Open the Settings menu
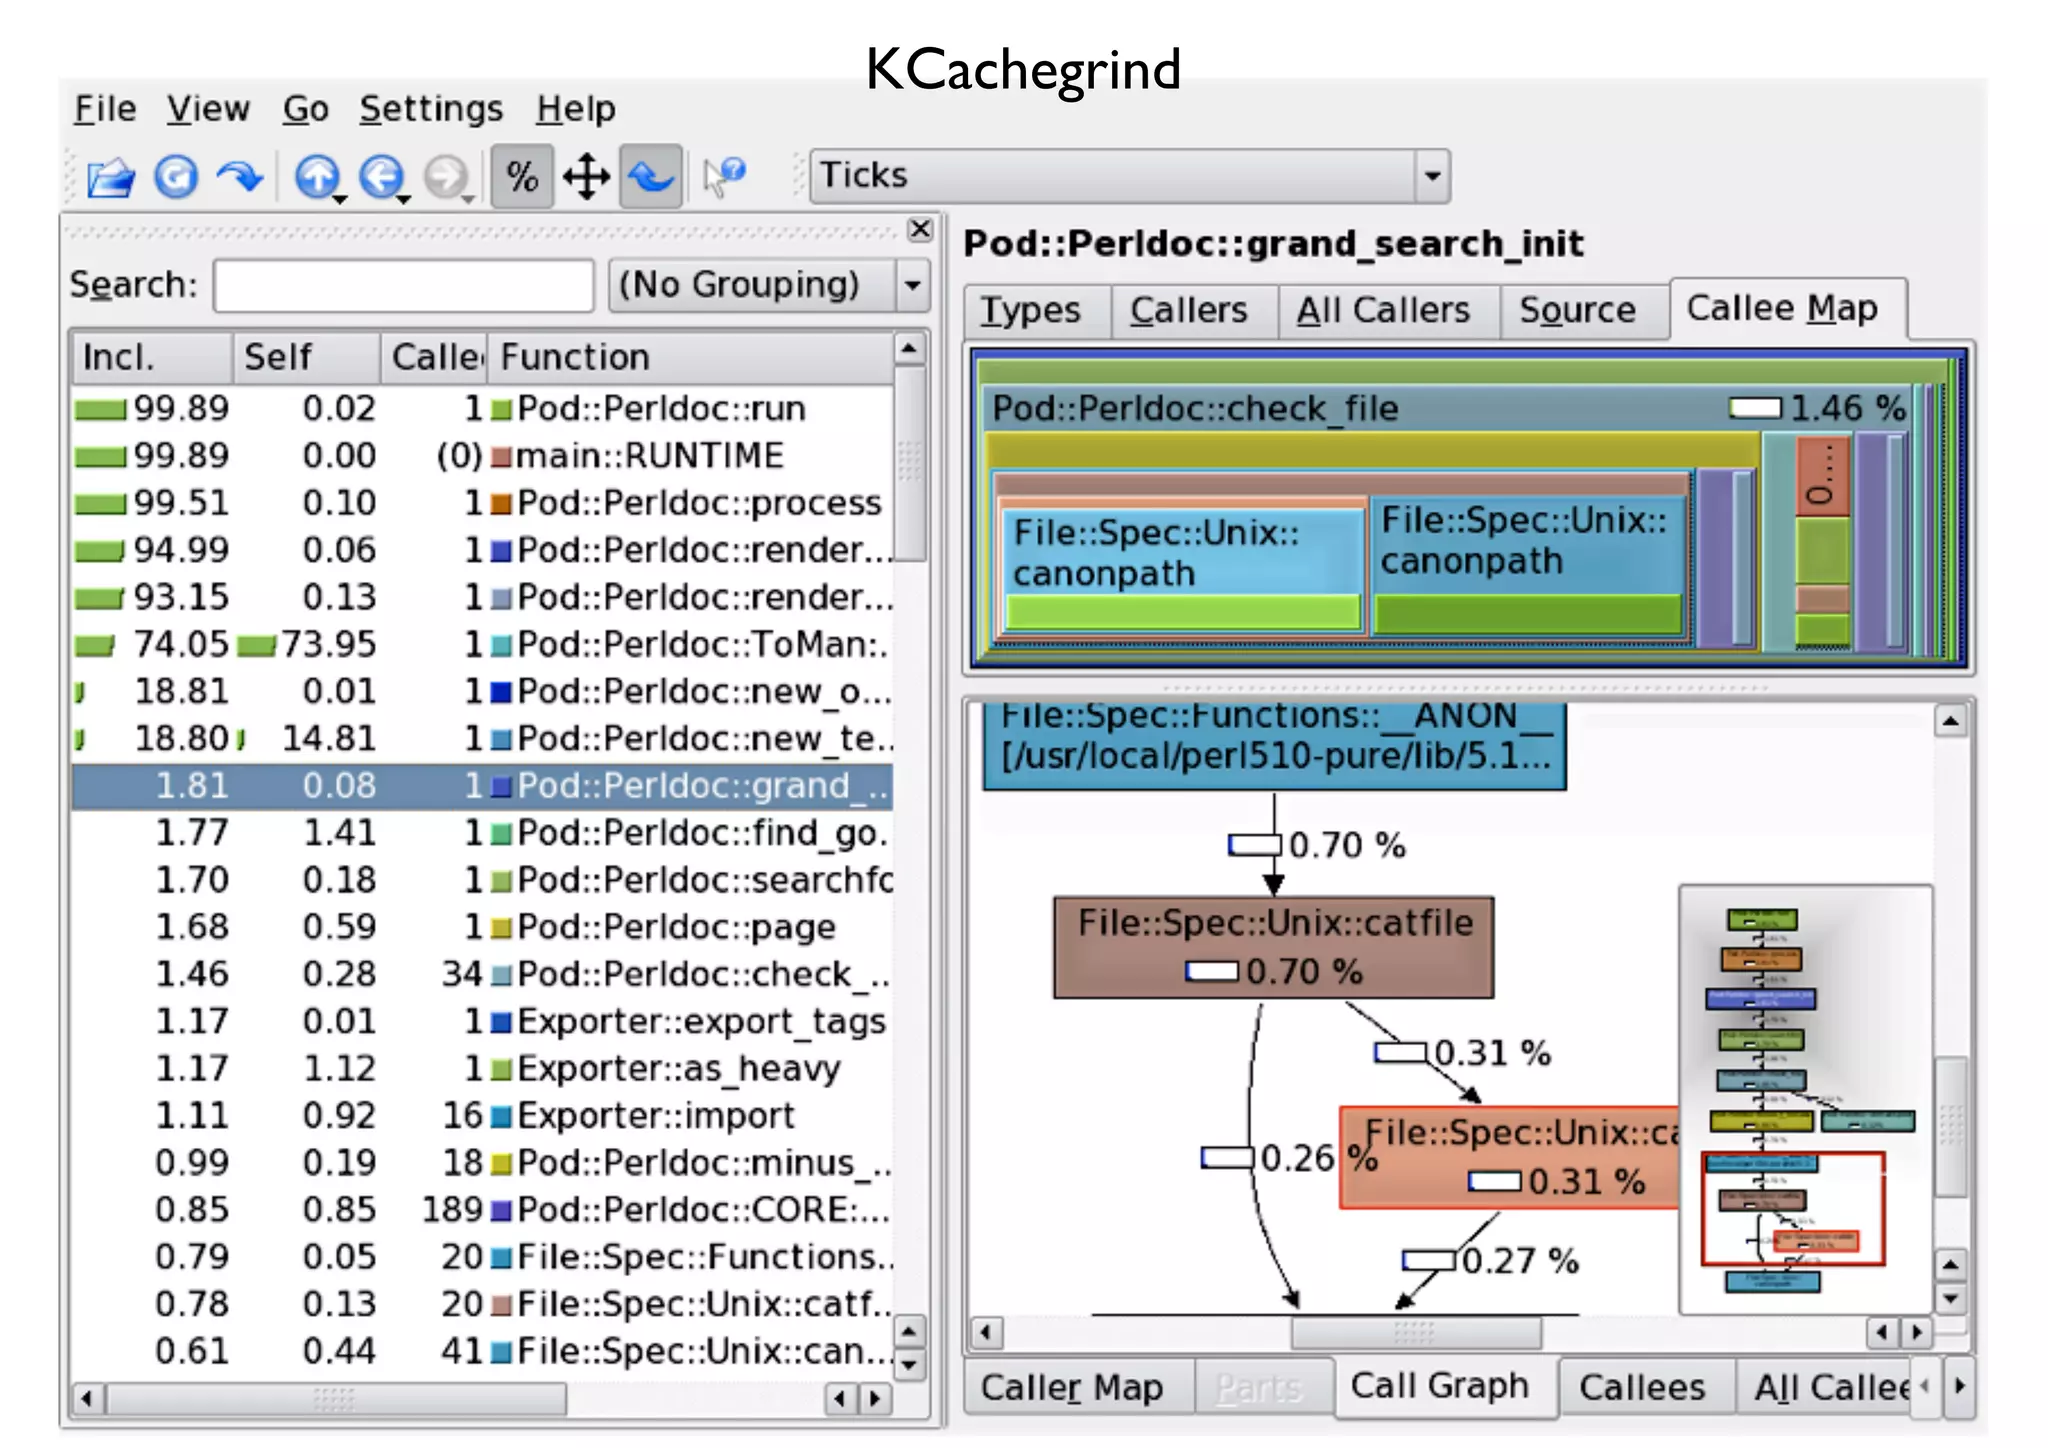2048x1448 pixels. [x=431, y=108]
